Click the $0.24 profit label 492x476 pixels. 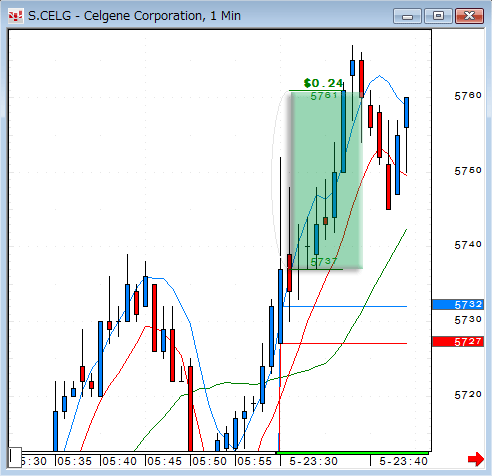point(323,83)
